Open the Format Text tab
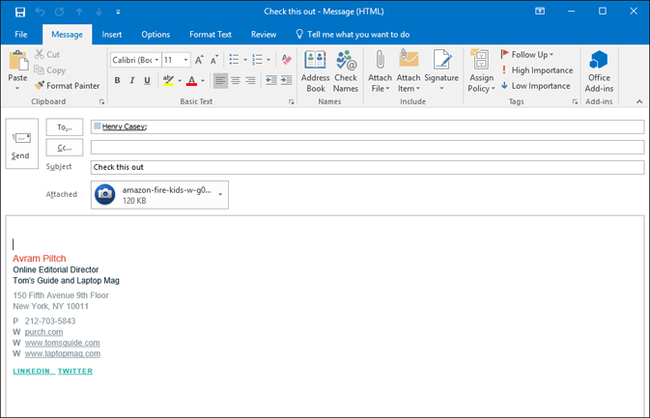650x418 pixels. pyautogui.click(x=210, y=34)
